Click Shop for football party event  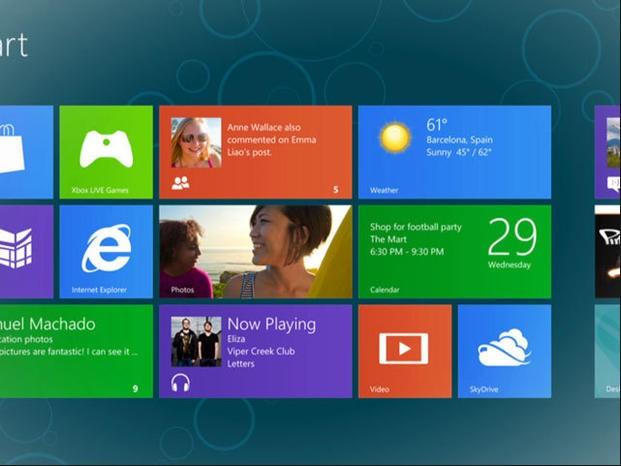click(416, 227)
